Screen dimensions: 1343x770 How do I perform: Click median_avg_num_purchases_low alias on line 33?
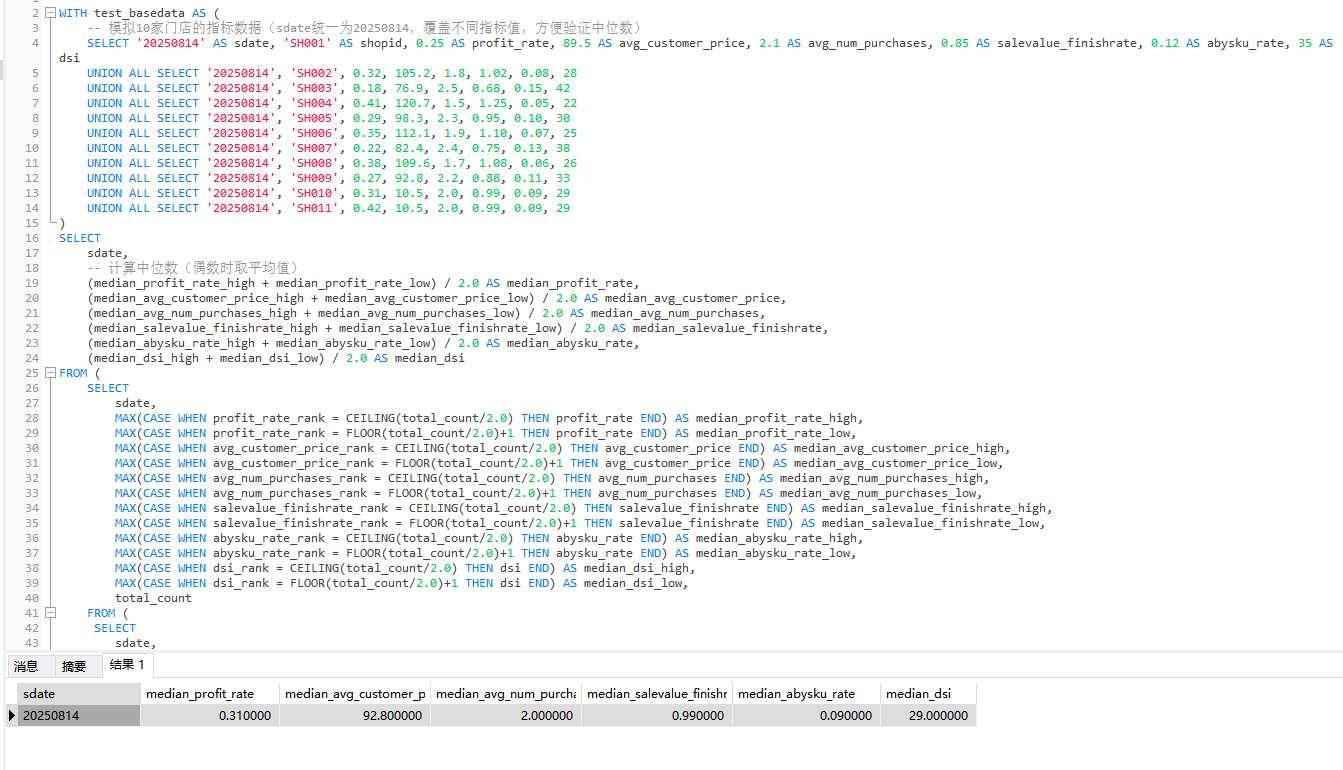880,493
